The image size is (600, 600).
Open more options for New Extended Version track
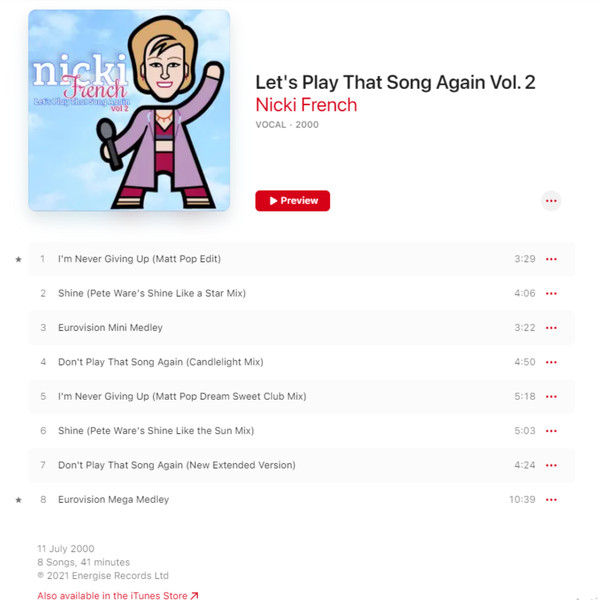point(551,465)
